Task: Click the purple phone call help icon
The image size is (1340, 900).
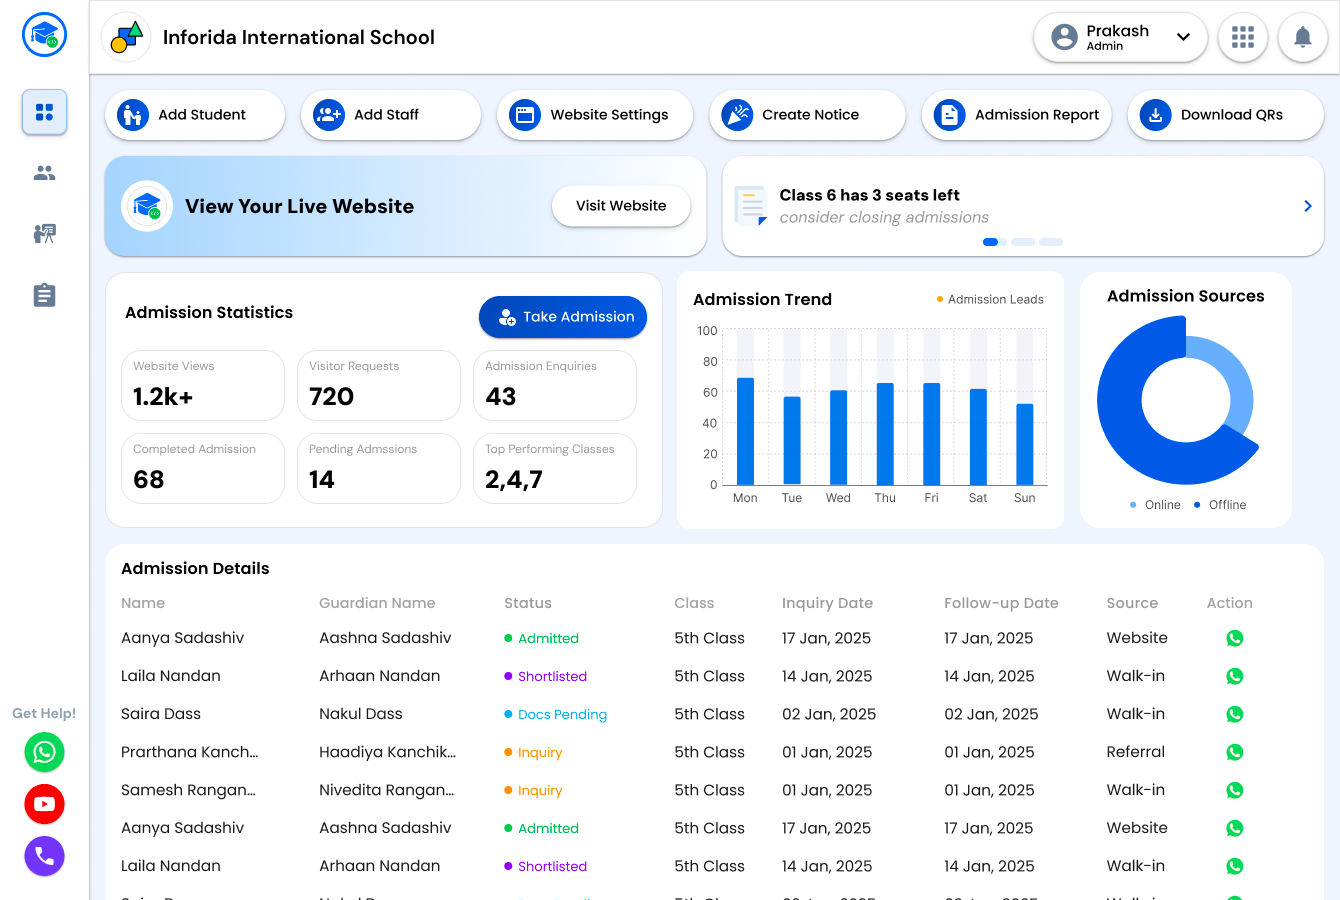Action: 44,856
